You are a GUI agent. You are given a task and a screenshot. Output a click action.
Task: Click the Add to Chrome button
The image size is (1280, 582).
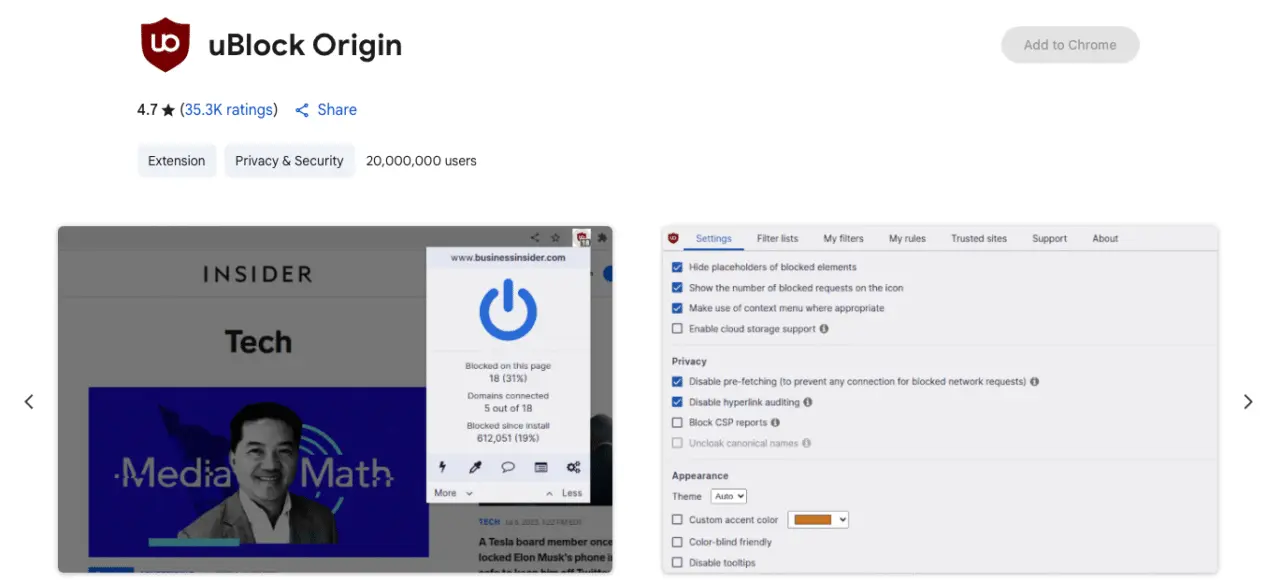tap(1070, 45)
